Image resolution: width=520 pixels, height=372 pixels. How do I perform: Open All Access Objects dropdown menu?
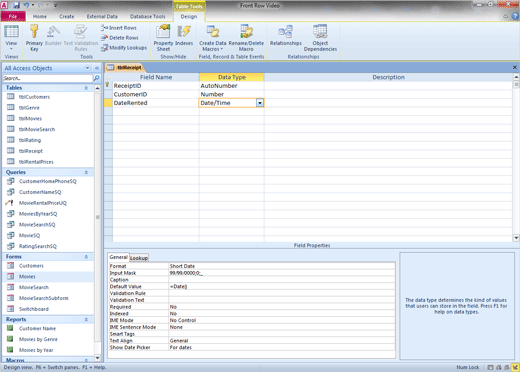[87, 68]
